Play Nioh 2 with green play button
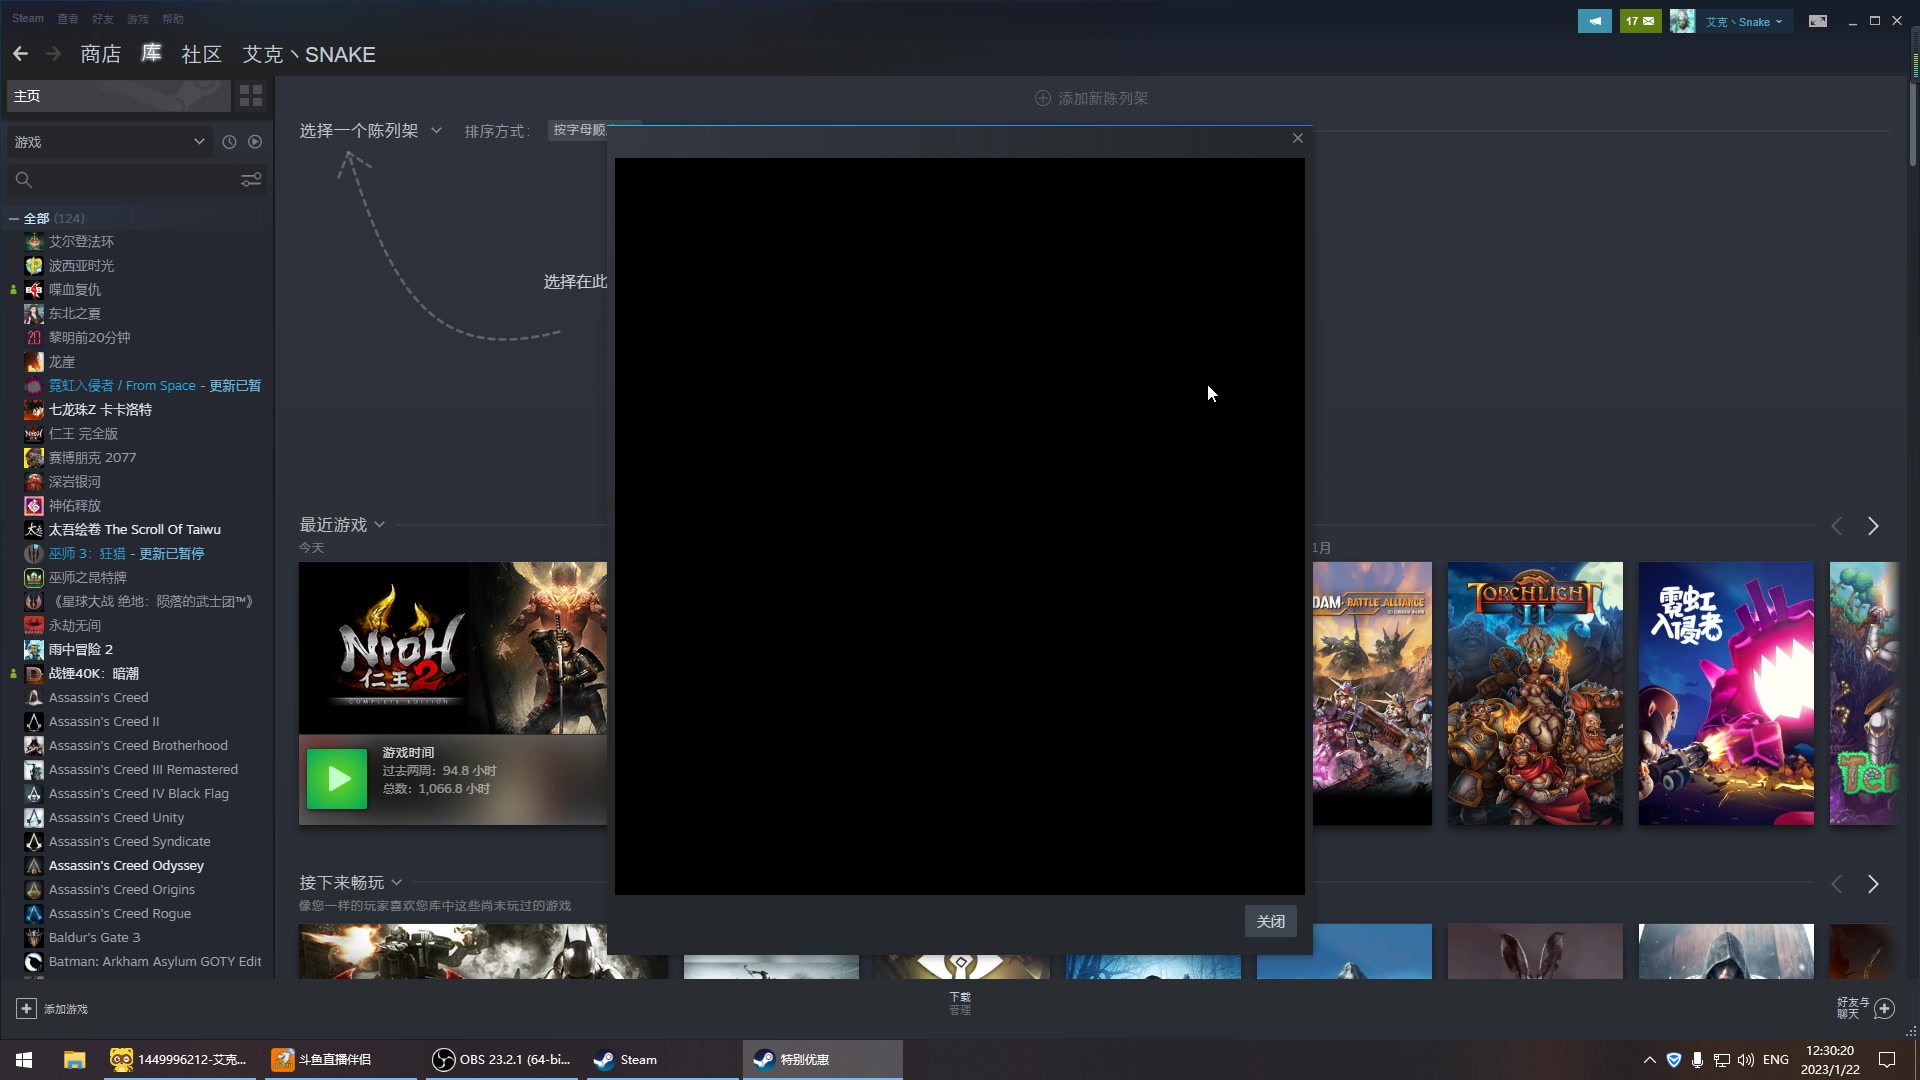 [337, 779]
